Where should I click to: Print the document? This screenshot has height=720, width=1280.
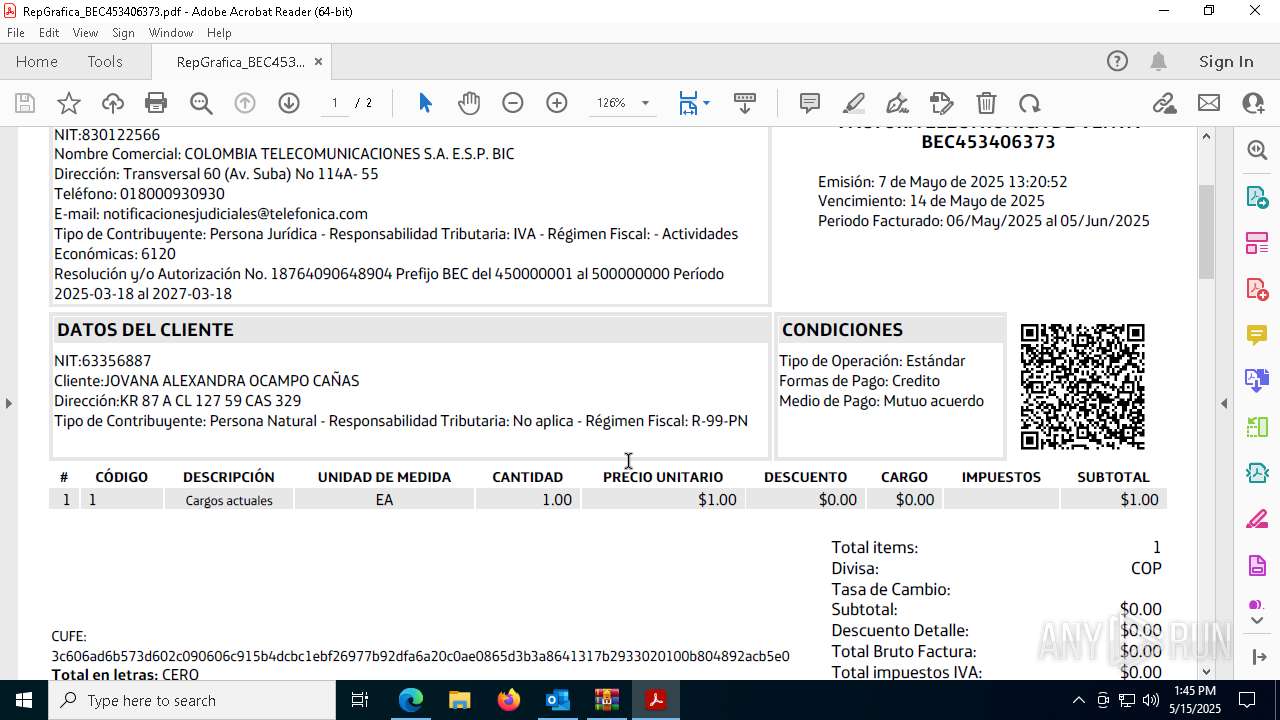tap(156, 103)
